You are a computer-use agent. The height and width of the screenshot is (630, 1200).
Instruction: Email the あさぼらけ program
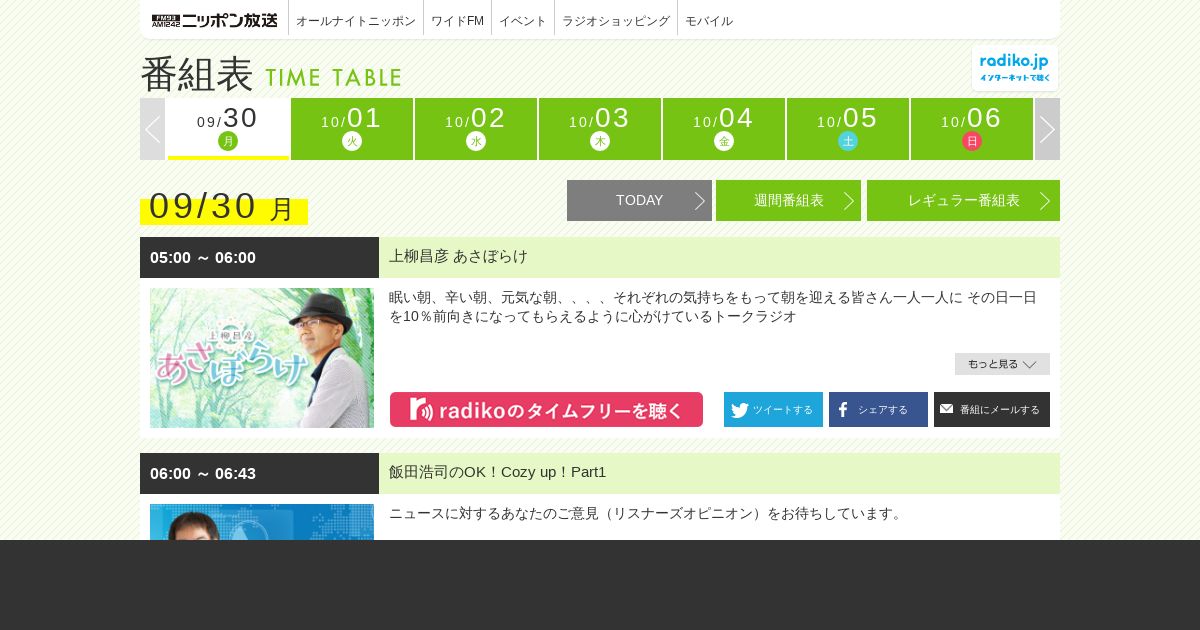pyautogui.click(x=992, y=410)
